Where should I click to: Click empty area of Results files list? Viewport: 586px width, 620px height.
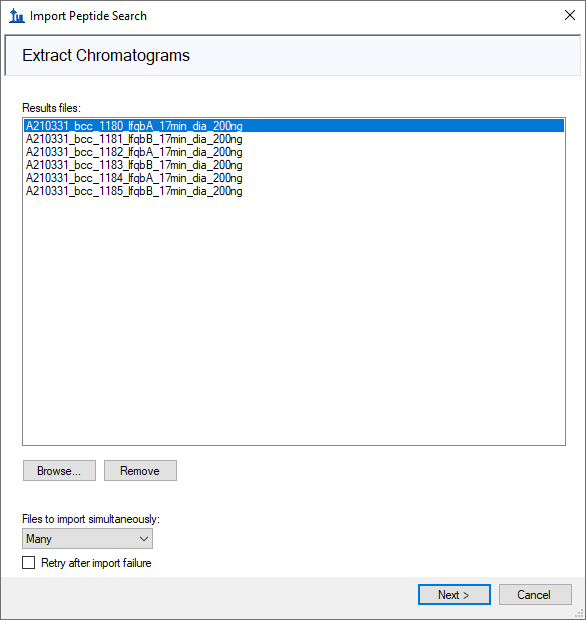[x=294, y=320]
